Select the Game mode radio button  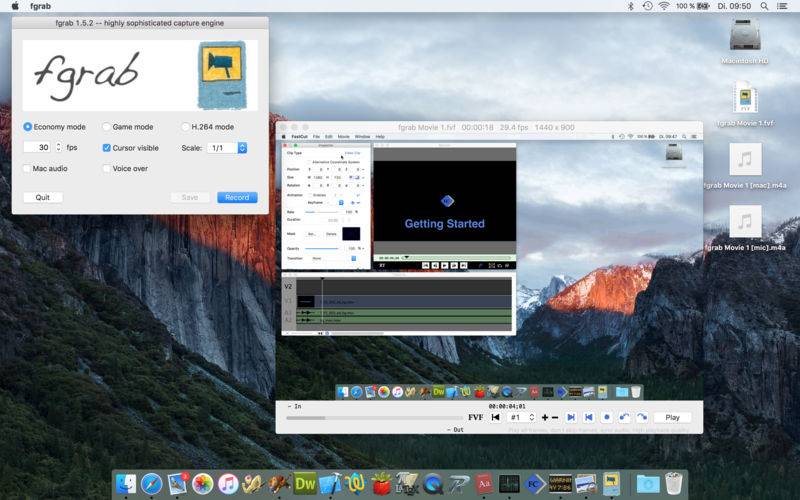tap(107, 127)
